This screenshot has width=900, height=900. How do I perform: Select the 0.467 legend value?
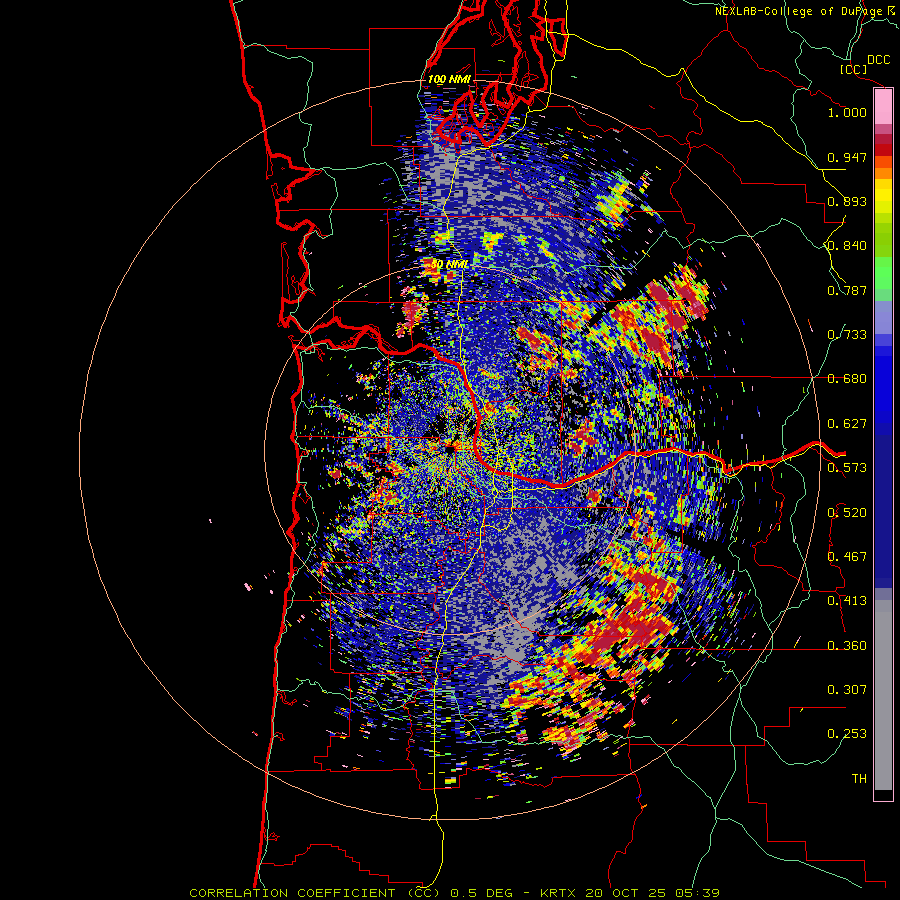(847, 557)
